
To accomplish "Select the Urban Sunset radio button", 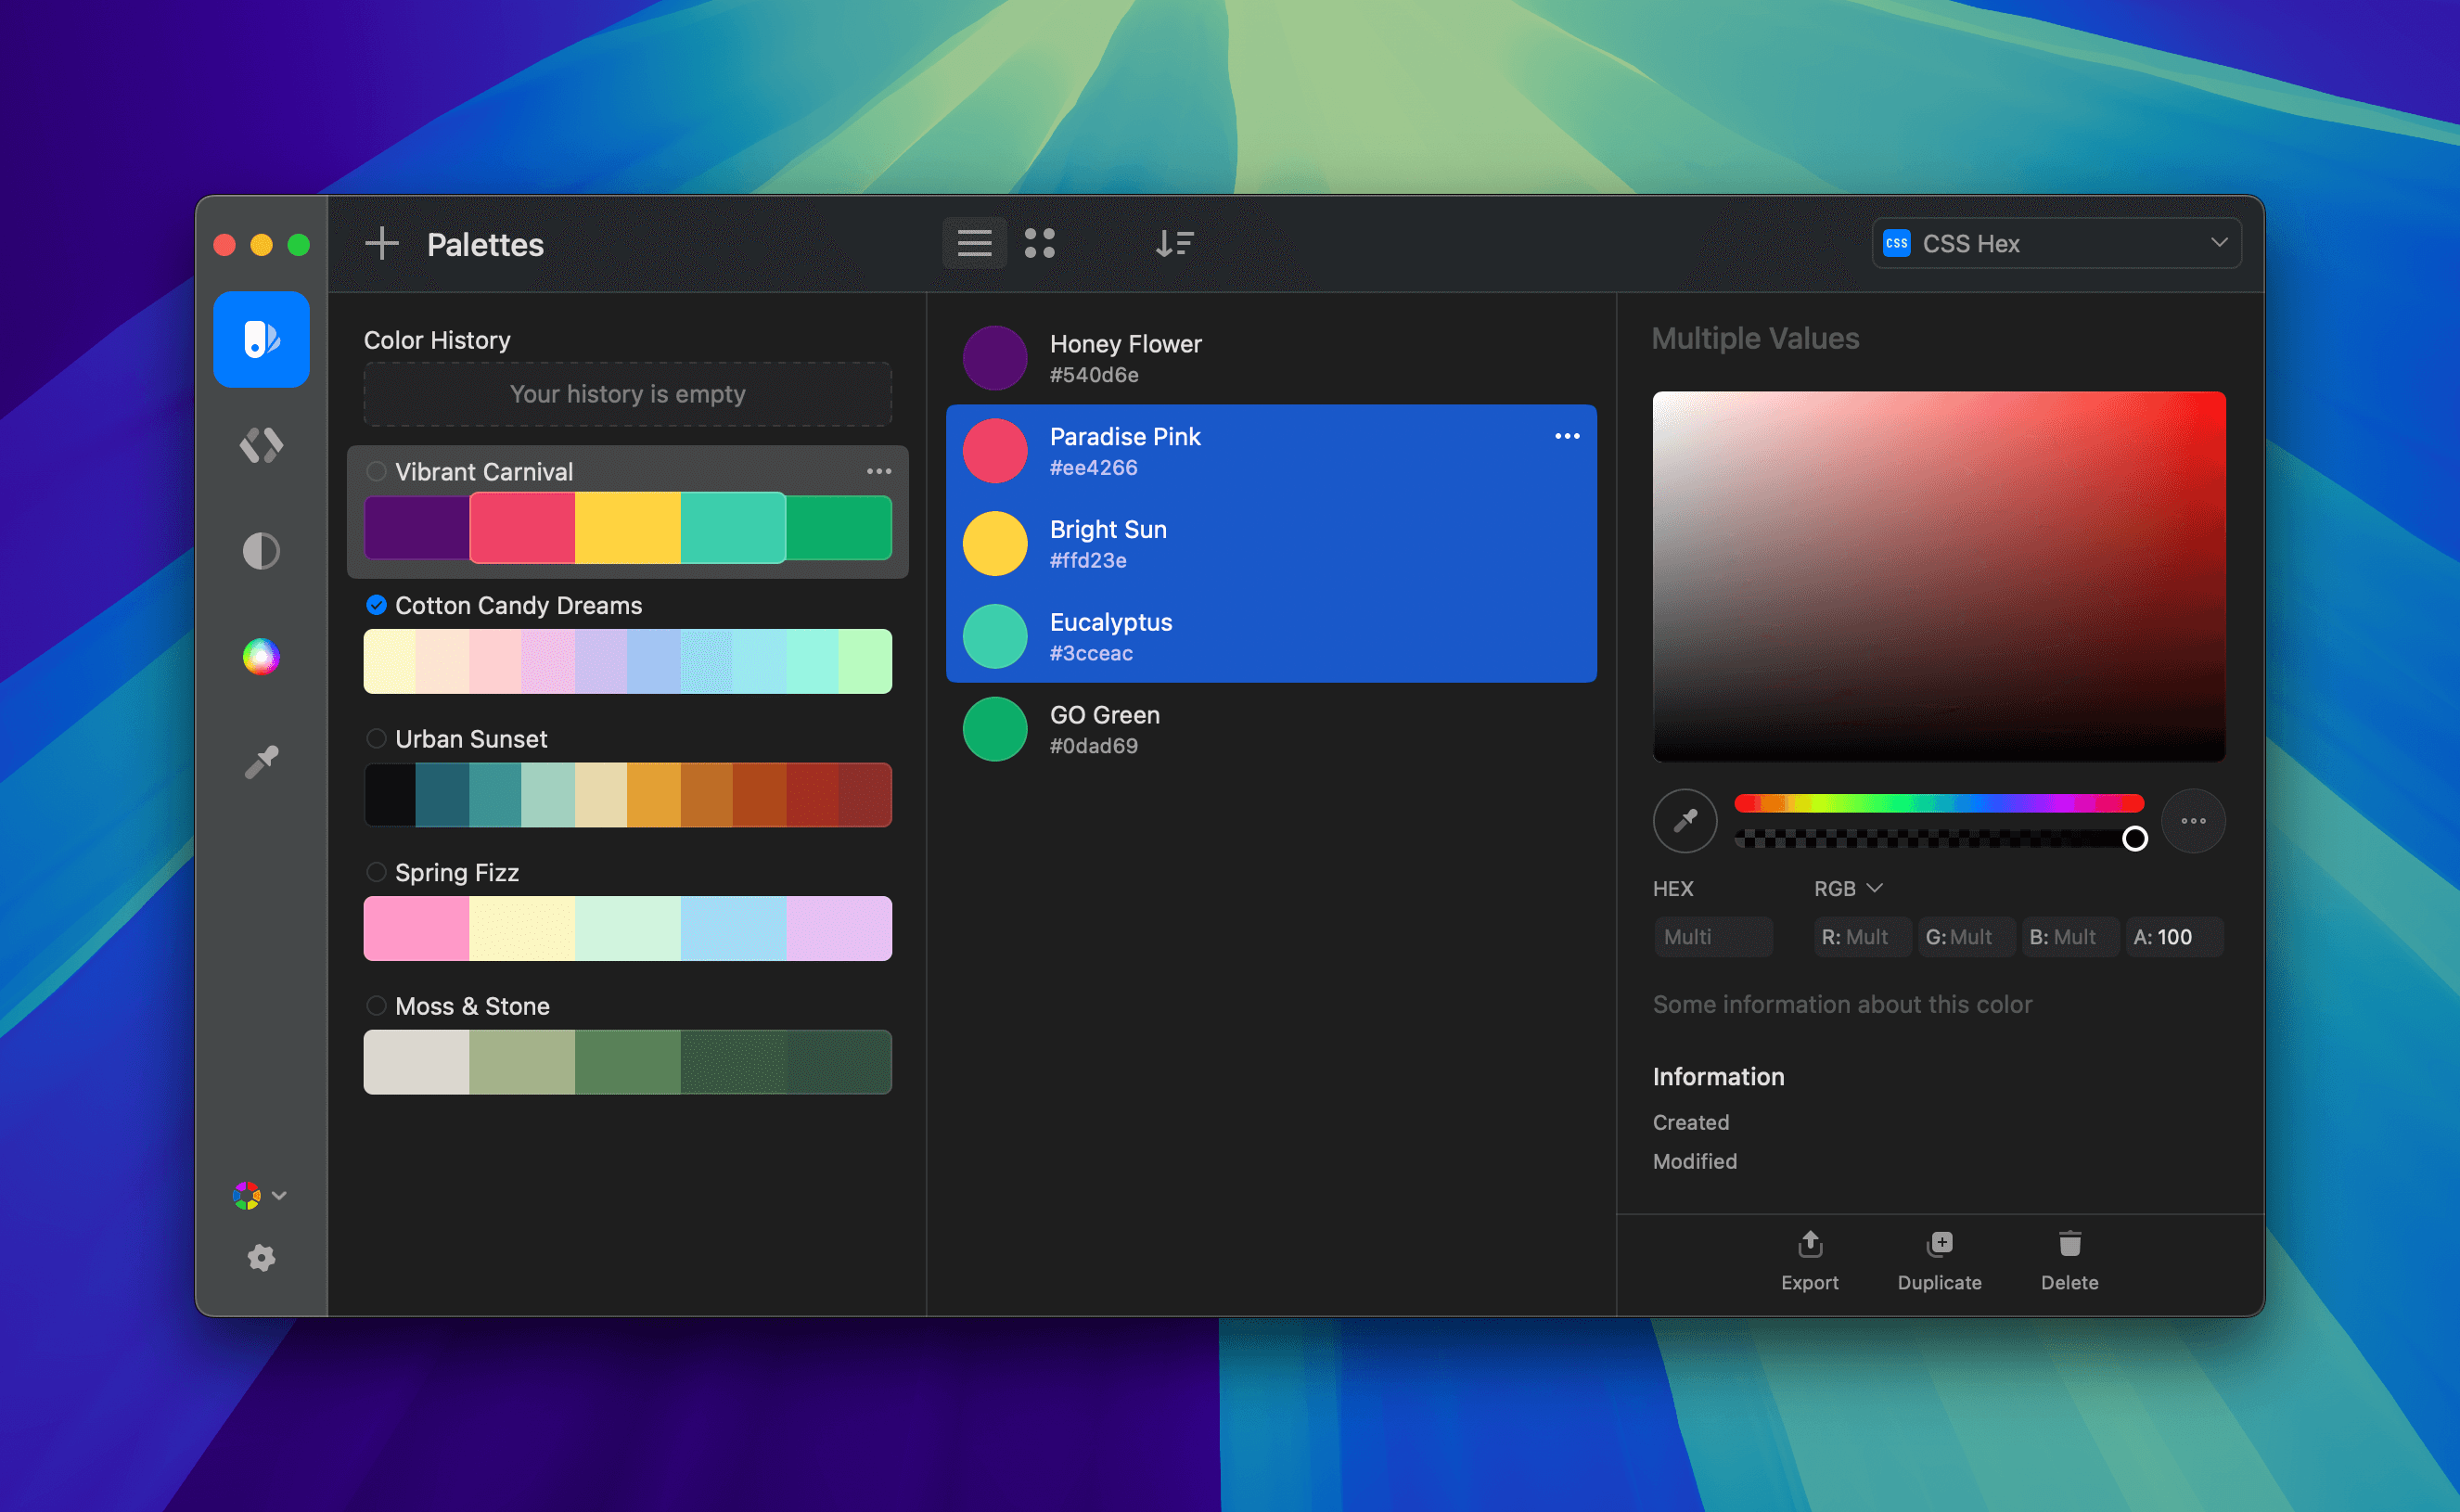I will pyautogui.click(x=377, y=739).
